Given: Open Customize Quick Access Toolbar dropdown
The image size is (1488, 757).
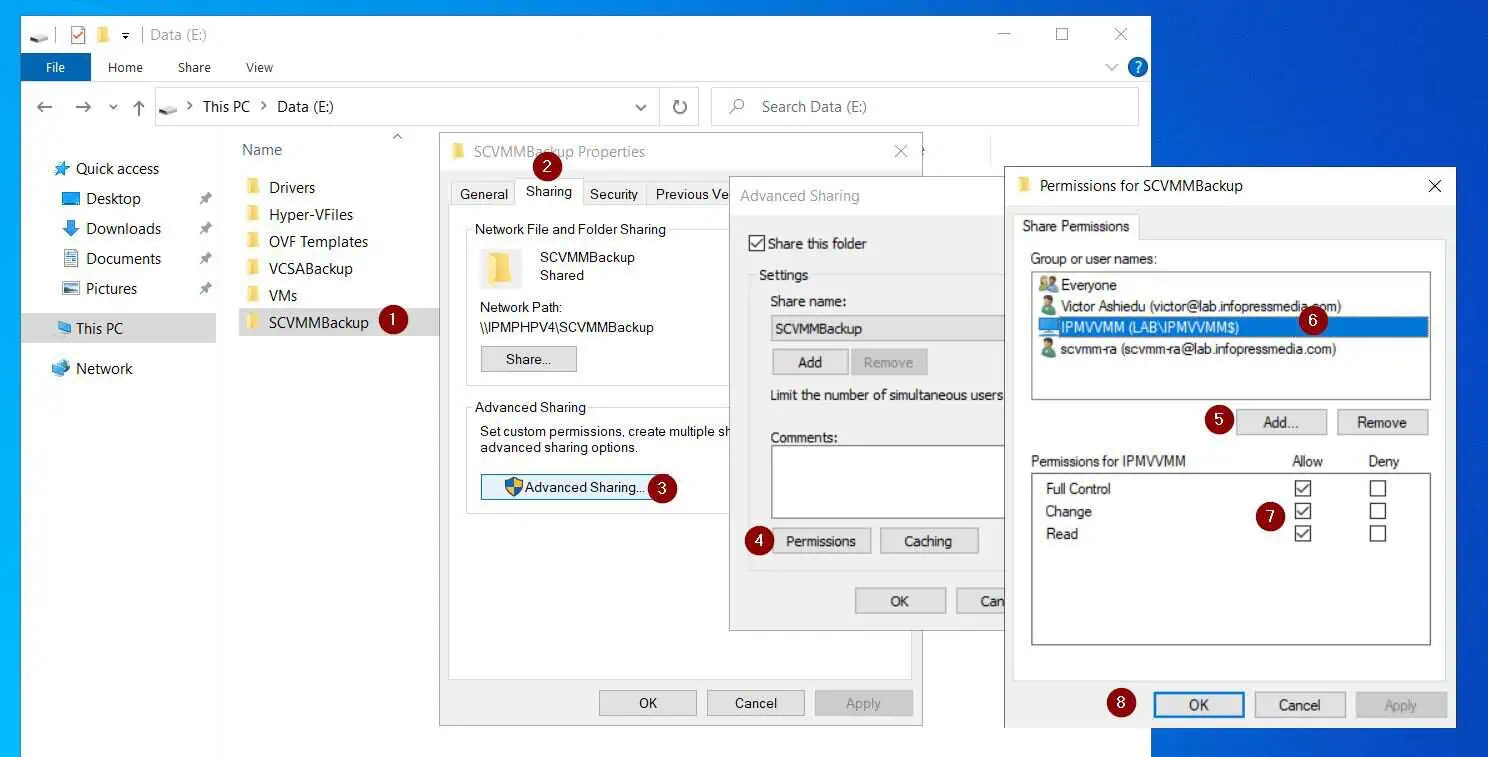Looking at the screenshot, I should (x=126, y=36).
